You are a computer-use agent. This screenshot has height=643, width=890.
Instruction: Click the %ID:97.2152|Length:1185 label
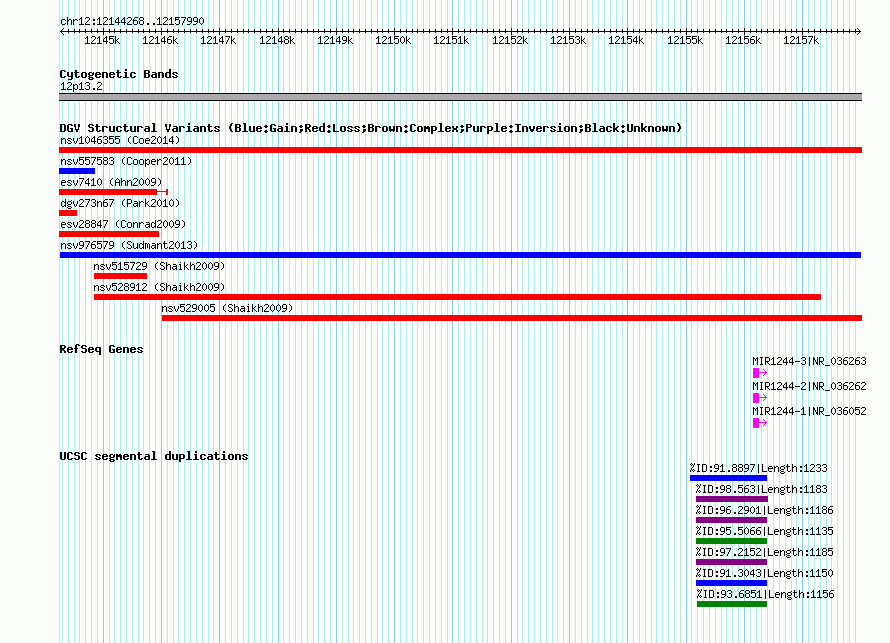pos(765,552)
